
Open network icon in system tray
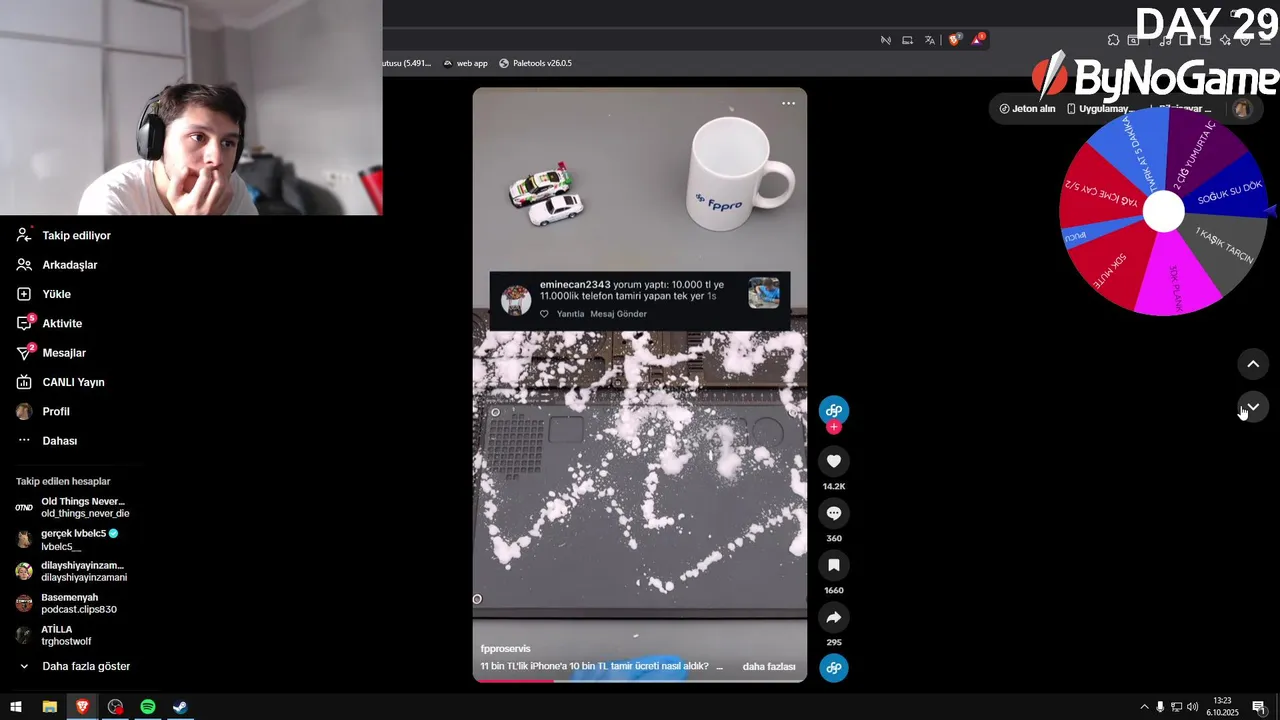coord(1176,707)
